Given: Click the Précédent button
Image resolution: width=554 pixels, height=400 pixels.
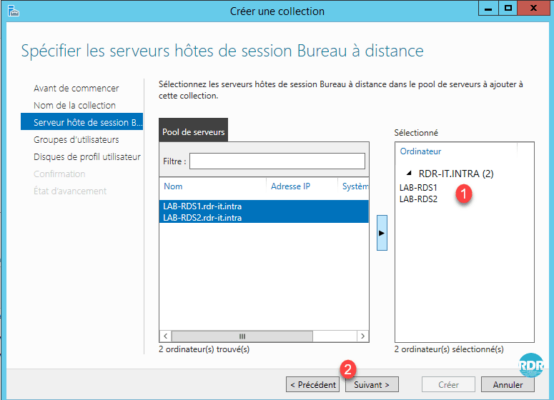Looking at the screenshot, I should [313, 384].
